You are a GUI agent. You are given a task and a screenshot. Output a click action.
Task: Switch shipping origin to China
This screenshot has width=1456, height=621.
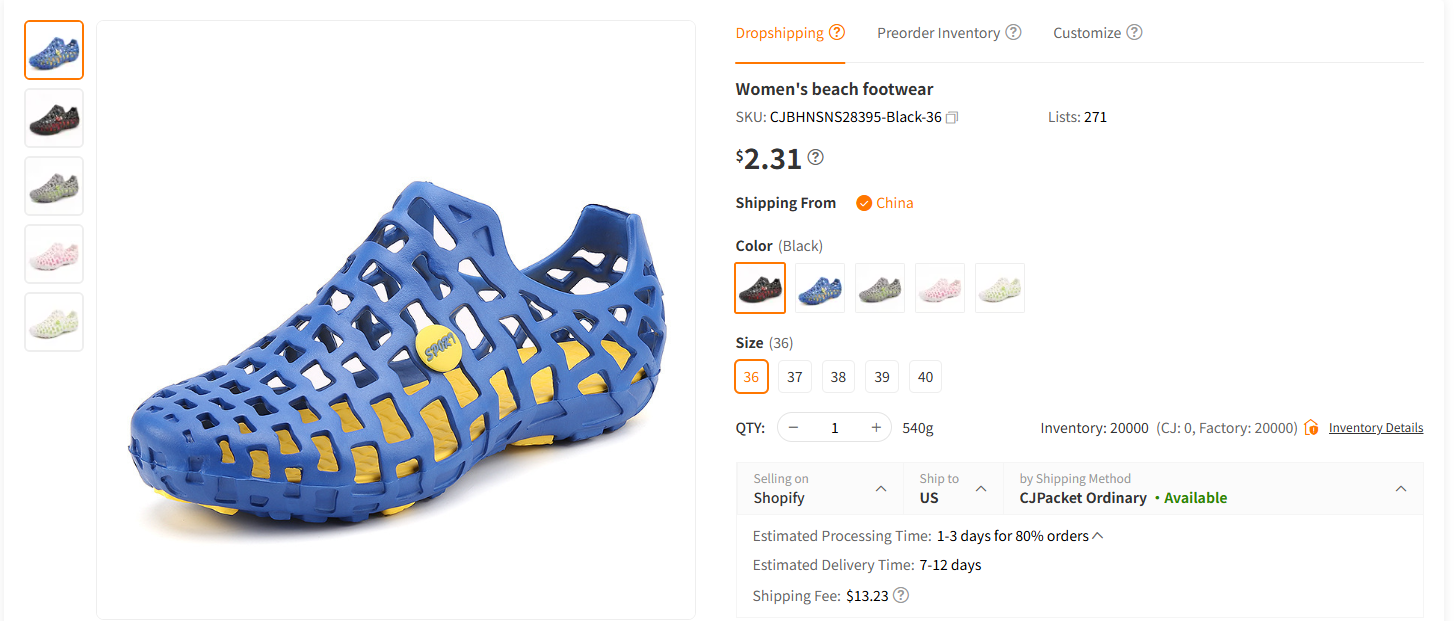pyautogui.click(x=886, y=202)
